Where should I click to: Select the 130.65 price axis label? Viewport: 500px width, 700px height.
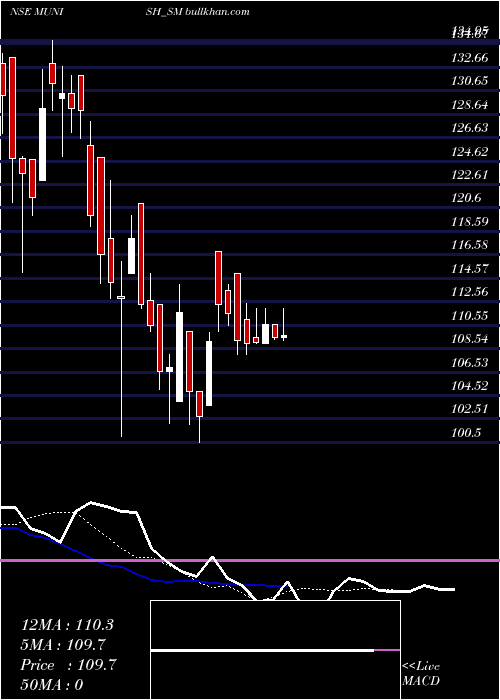pos(470,81)
